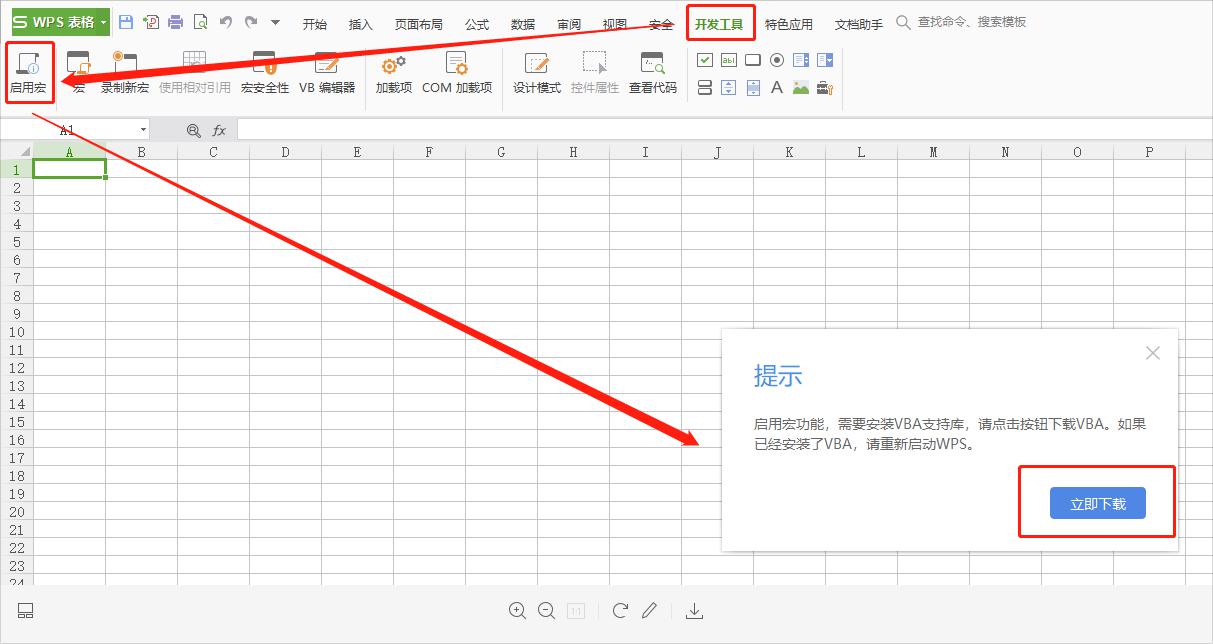1213x644 pixels.
Task: Insert the radio button form control
Action: (777, 60)
